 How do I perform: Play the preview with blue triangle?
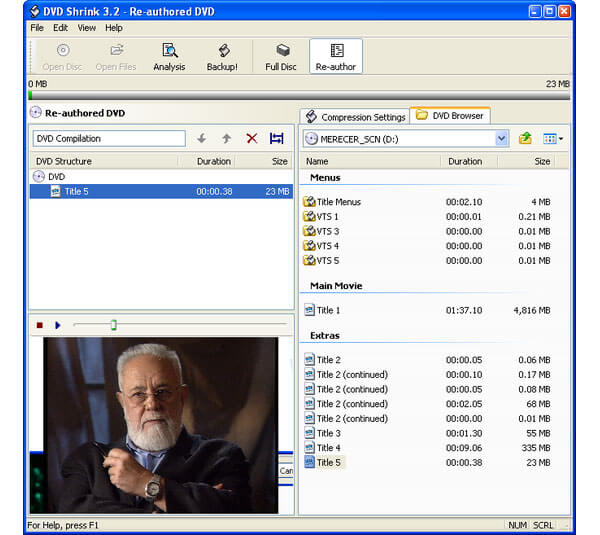(58, 325)
